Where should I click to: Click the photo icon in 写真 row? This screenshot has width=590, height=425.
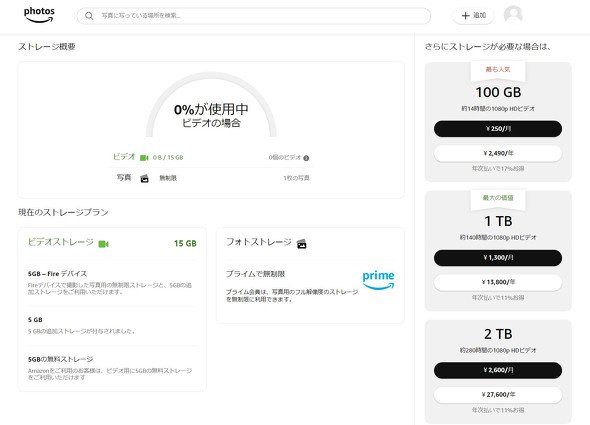pyautogui.click(x=144, y=178)
